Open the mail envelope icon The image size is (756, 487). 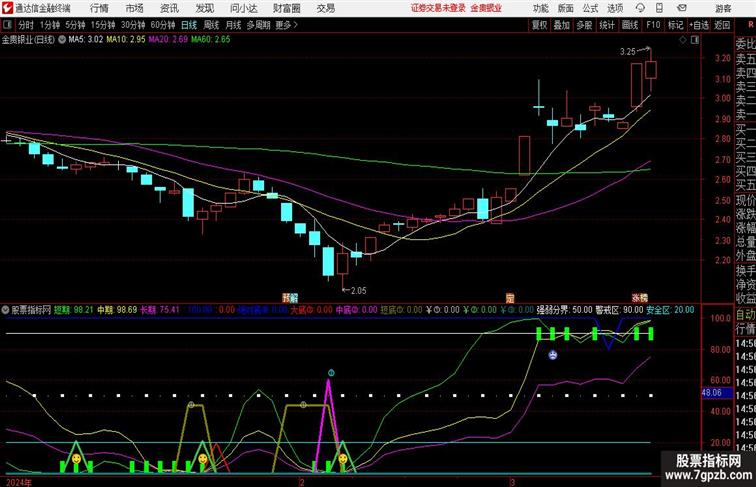coord(682,8)
